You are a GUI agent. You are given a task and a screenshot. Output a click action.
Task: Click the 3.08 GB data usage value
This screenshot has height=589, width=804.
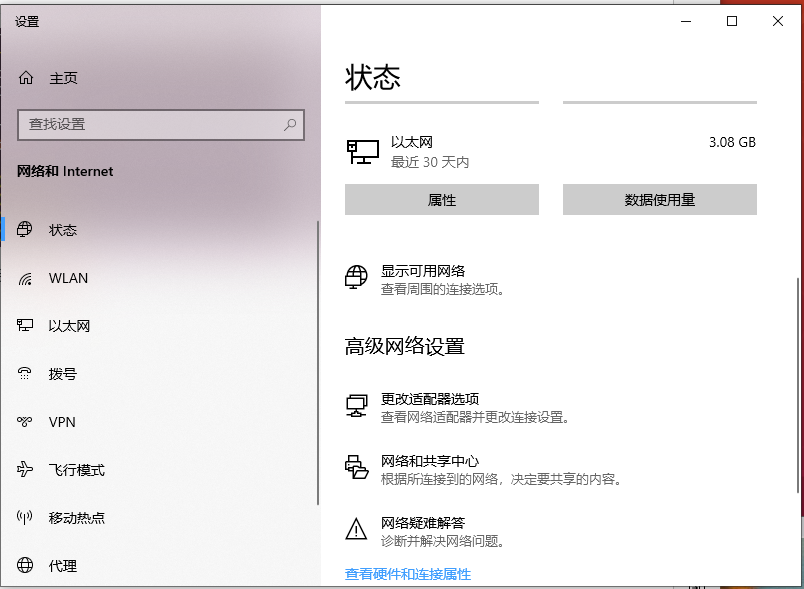732,142
